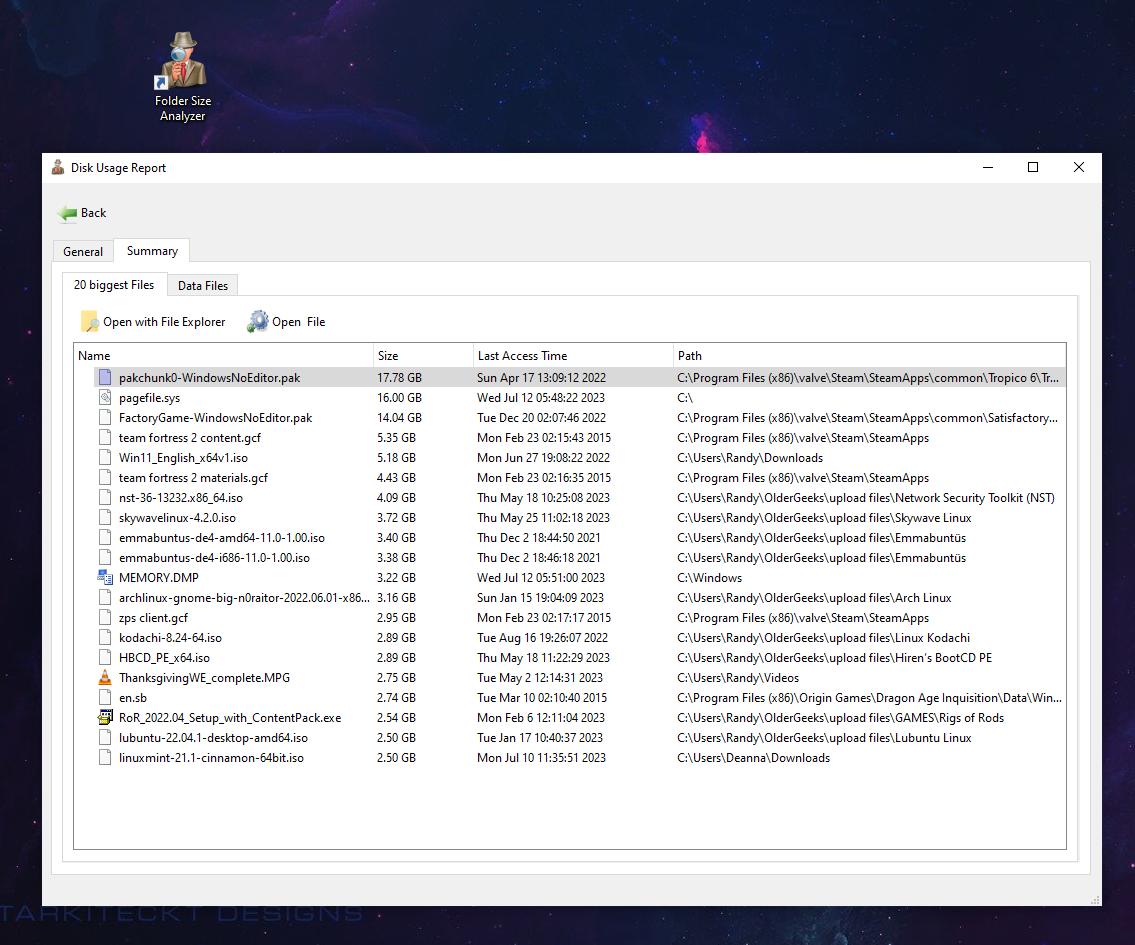Select the emmabuntus-de4-i686 iso file icon
This screenshot has width=1135, height=945.
tap(105, 558)
